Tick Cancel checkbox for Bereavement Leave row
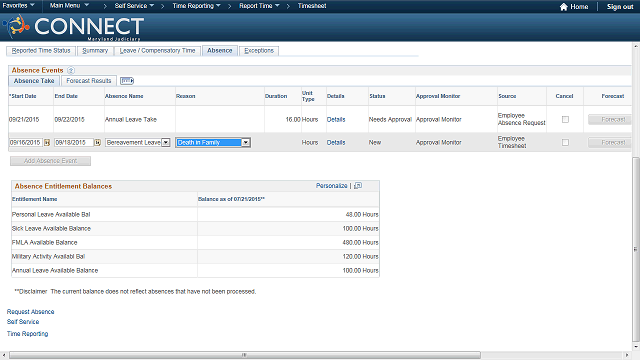Viewport: 640px width, 360px height. (x=565, y=142)
